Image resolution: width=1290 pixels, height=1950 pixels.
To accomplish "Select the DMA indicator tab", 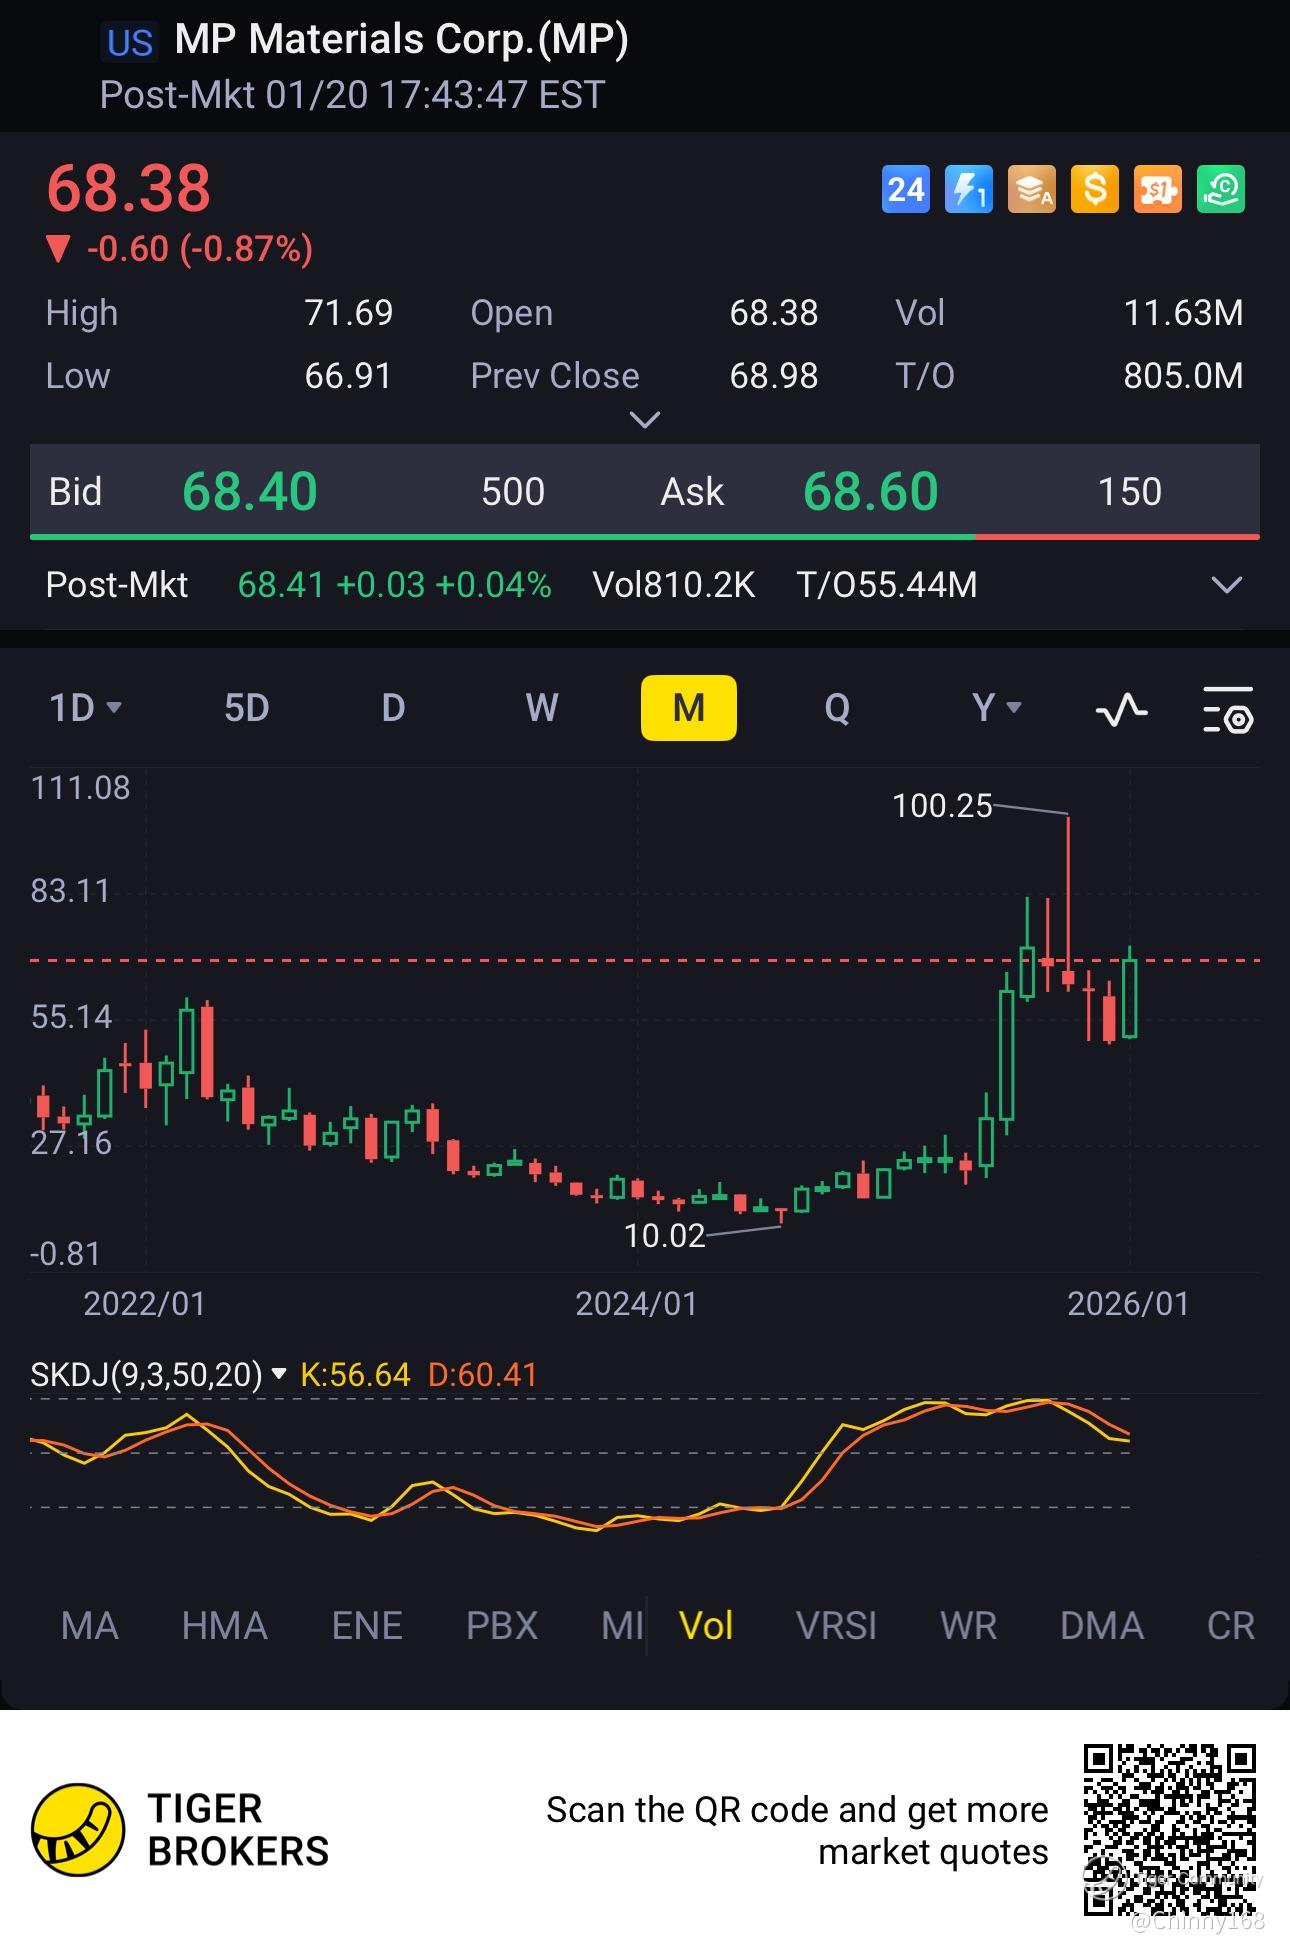I will 1102,1626.
